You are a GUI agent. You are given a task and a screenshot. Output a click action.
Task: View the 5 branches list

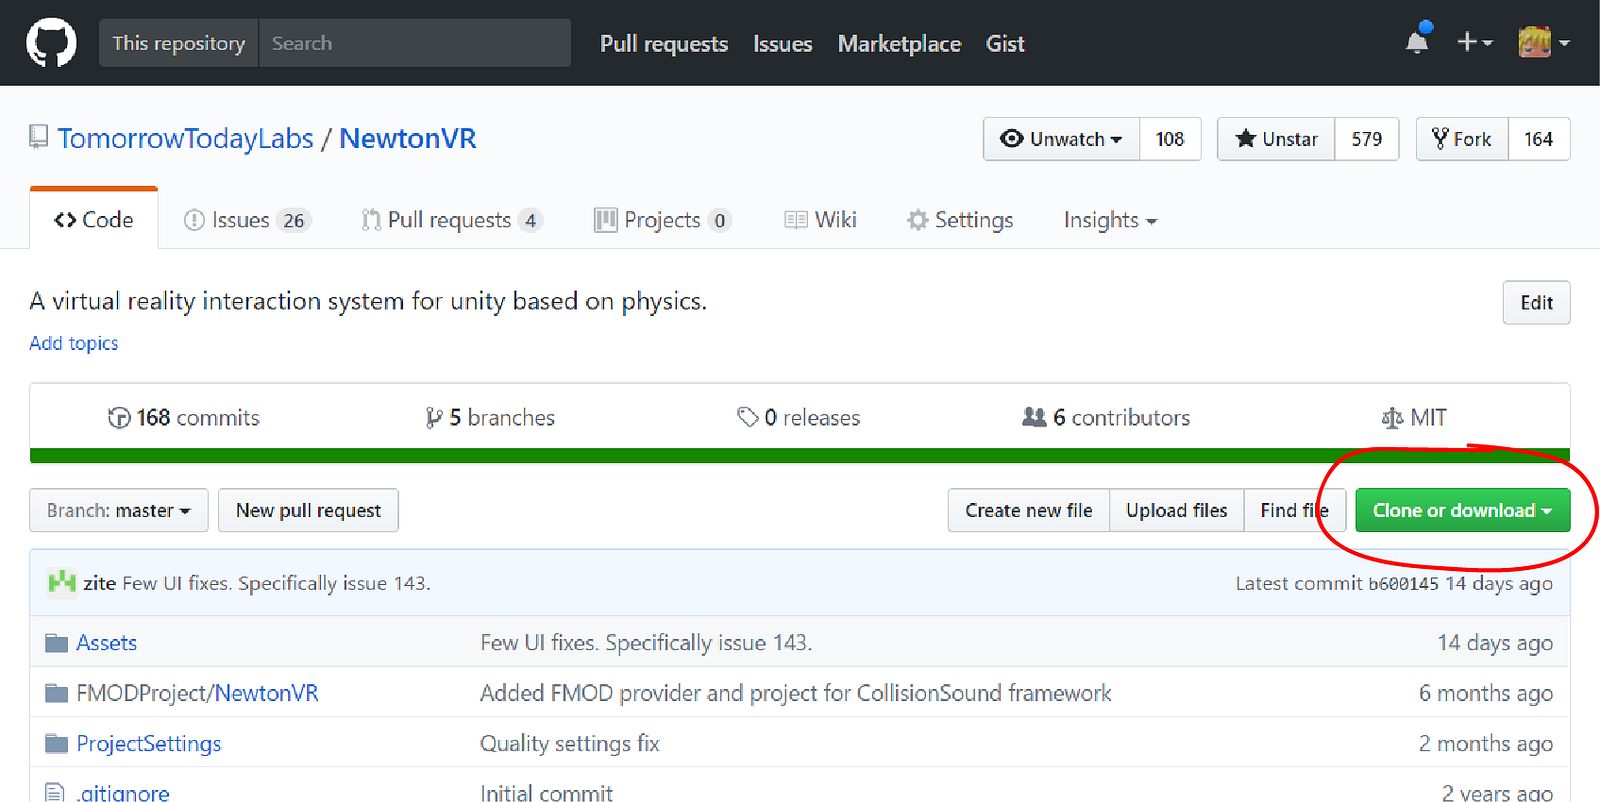(490, 418)
